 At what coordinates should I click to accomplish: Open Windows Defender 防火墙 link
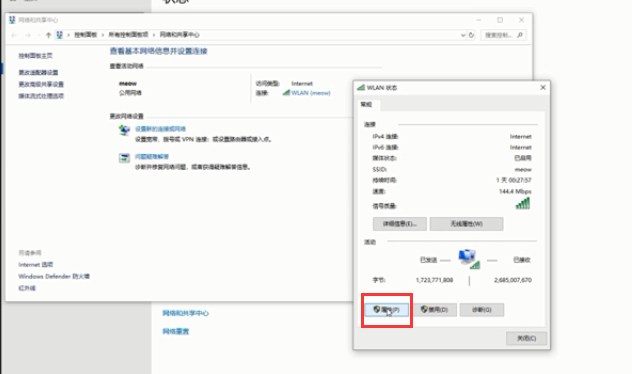coord(54,276)
